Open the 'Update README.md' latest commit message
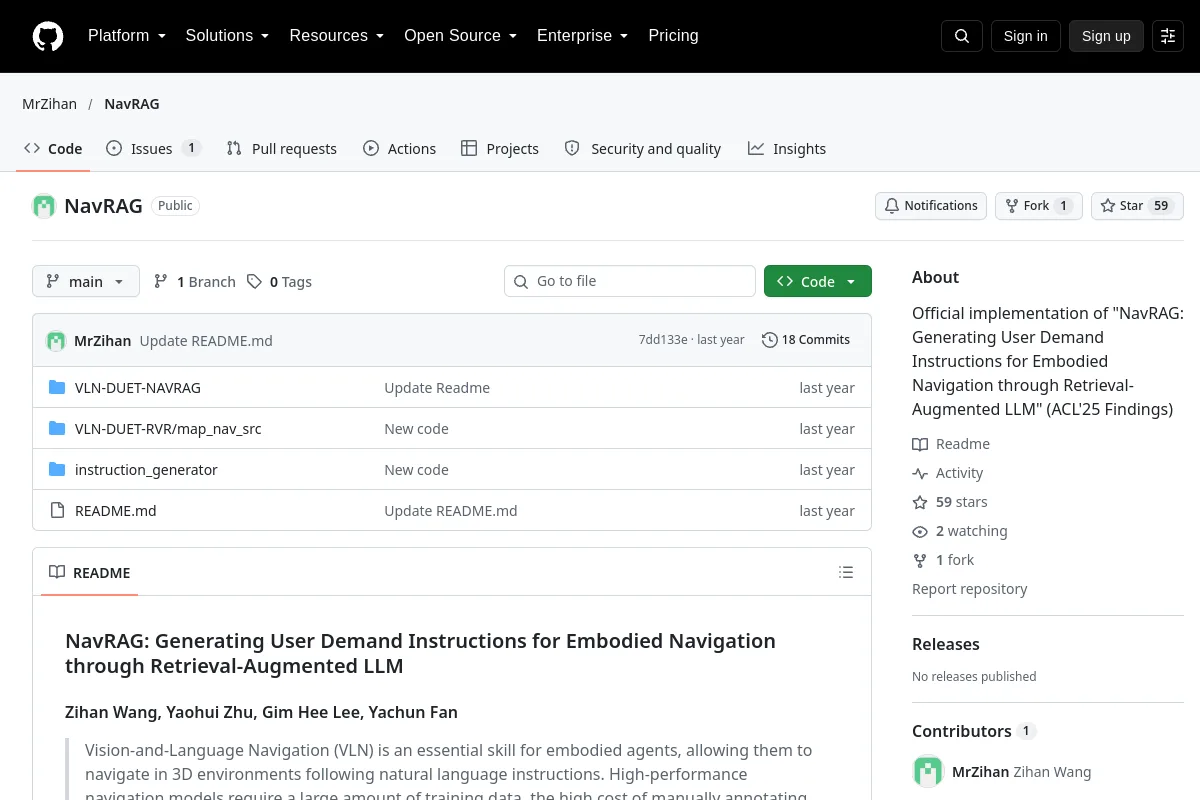 click(206, 341)
